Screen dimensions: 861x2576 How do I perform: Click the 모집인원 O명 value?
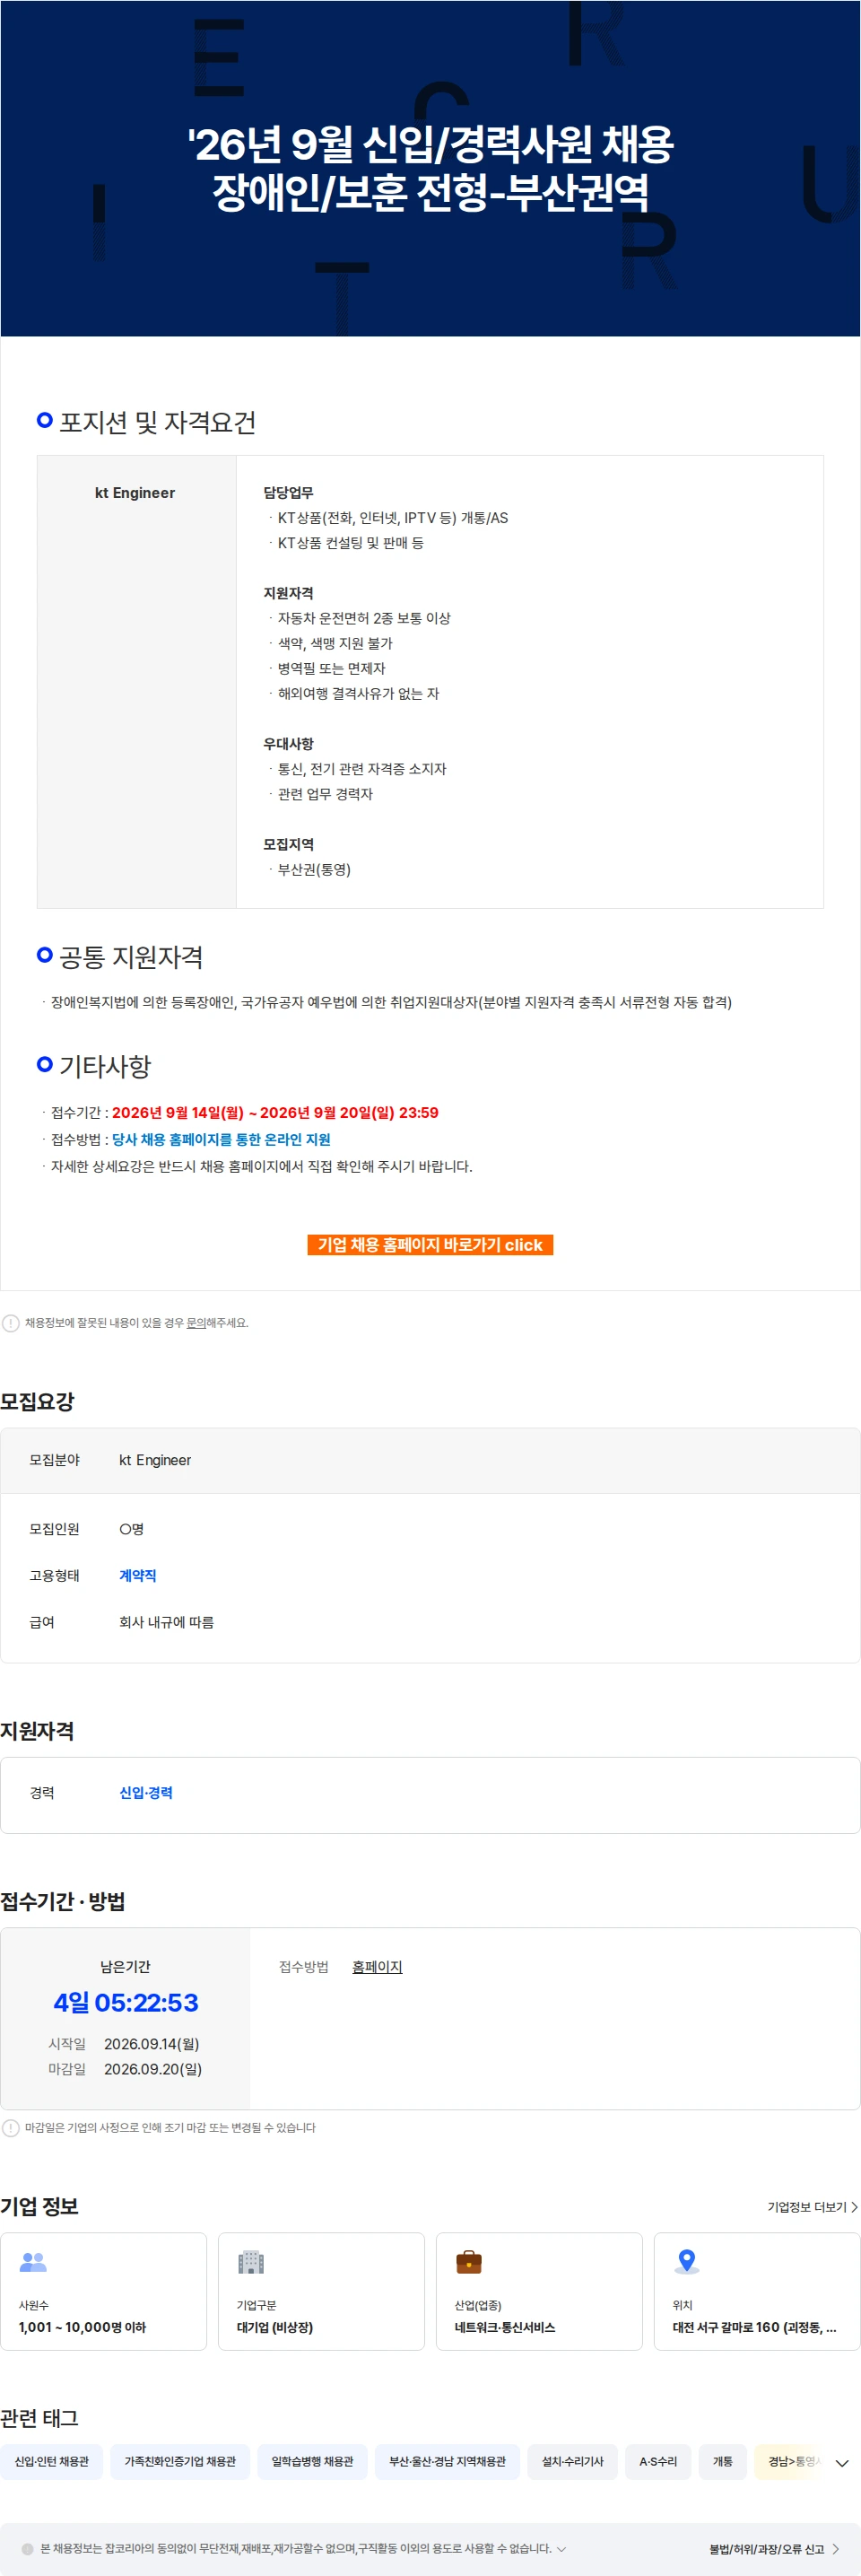tap(131, 1529)
